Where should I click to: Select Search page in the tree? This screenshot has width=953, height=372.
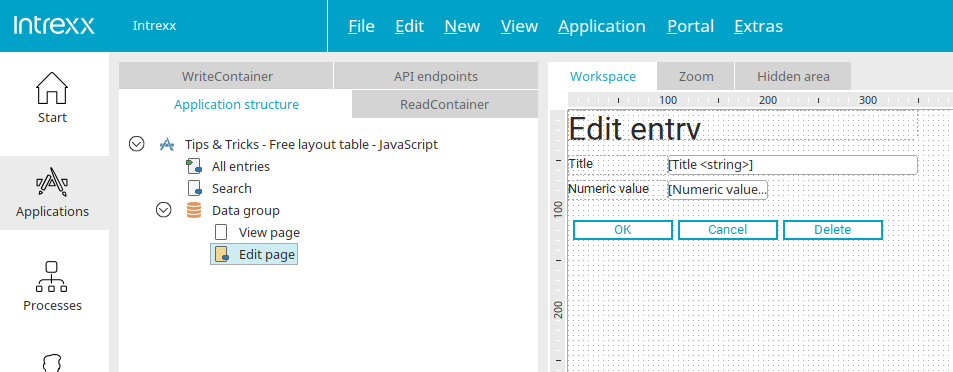[232, 188]
